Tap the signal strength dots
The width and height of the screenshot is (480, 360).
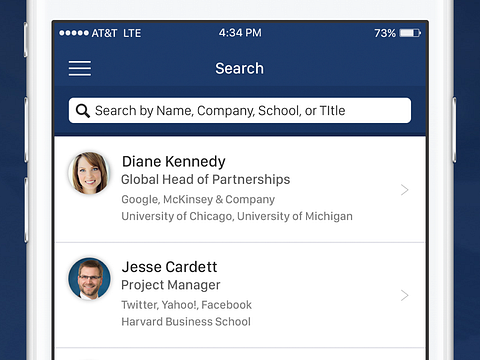(x=74, y=33)
